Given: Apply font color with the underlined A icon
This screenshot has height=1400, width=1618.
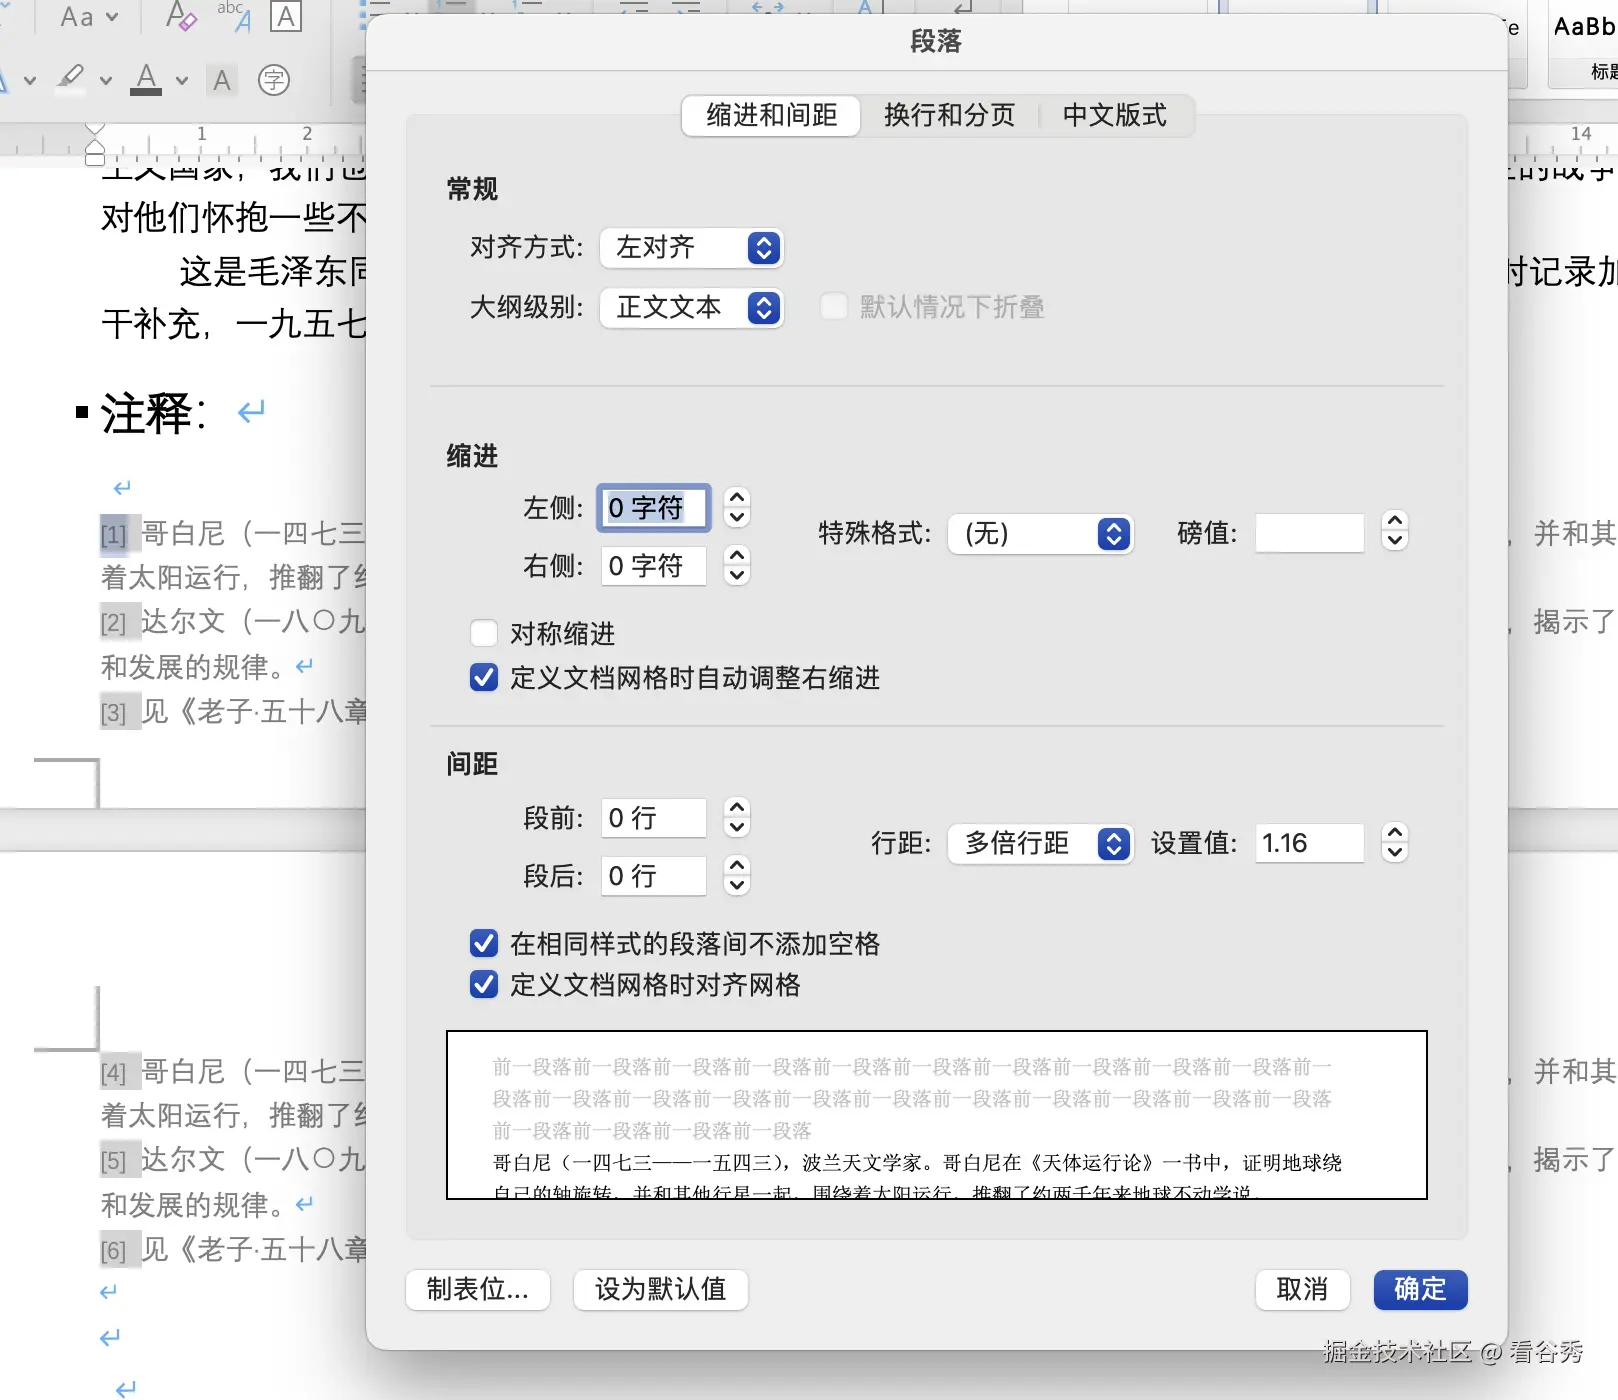Looking at the screenshot, I should 148,80.
